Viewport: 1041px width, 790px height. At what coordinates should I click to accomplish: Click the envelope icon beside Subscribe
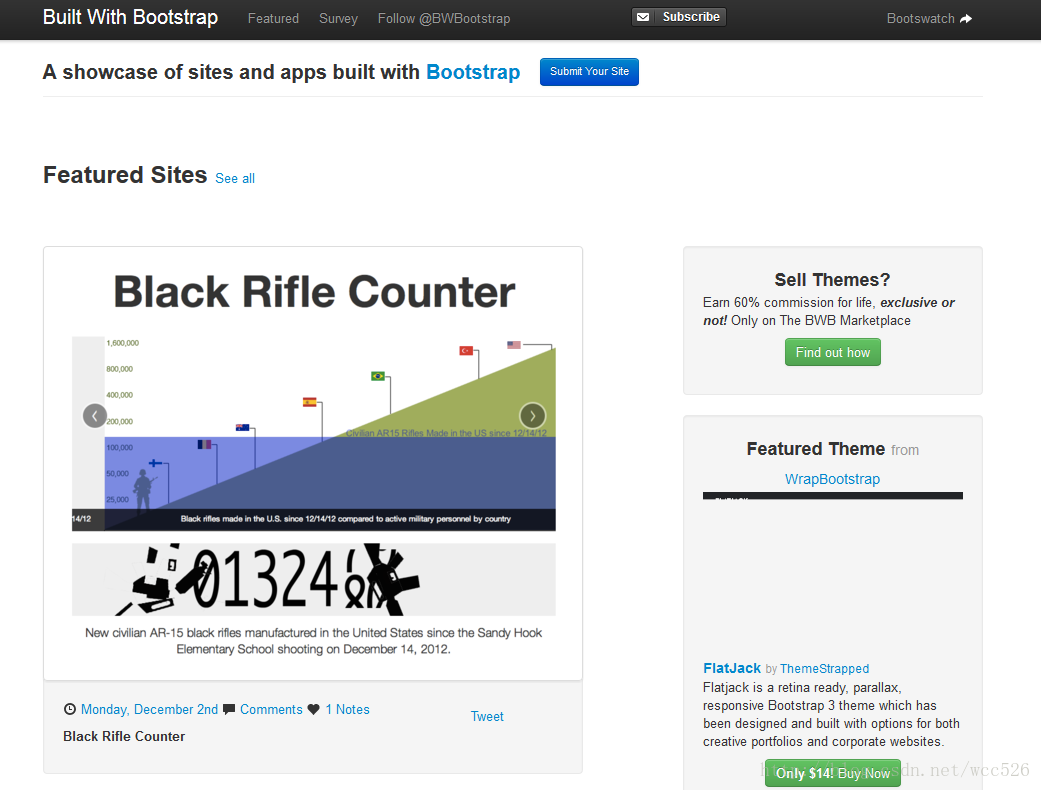(x=643, y=17)
